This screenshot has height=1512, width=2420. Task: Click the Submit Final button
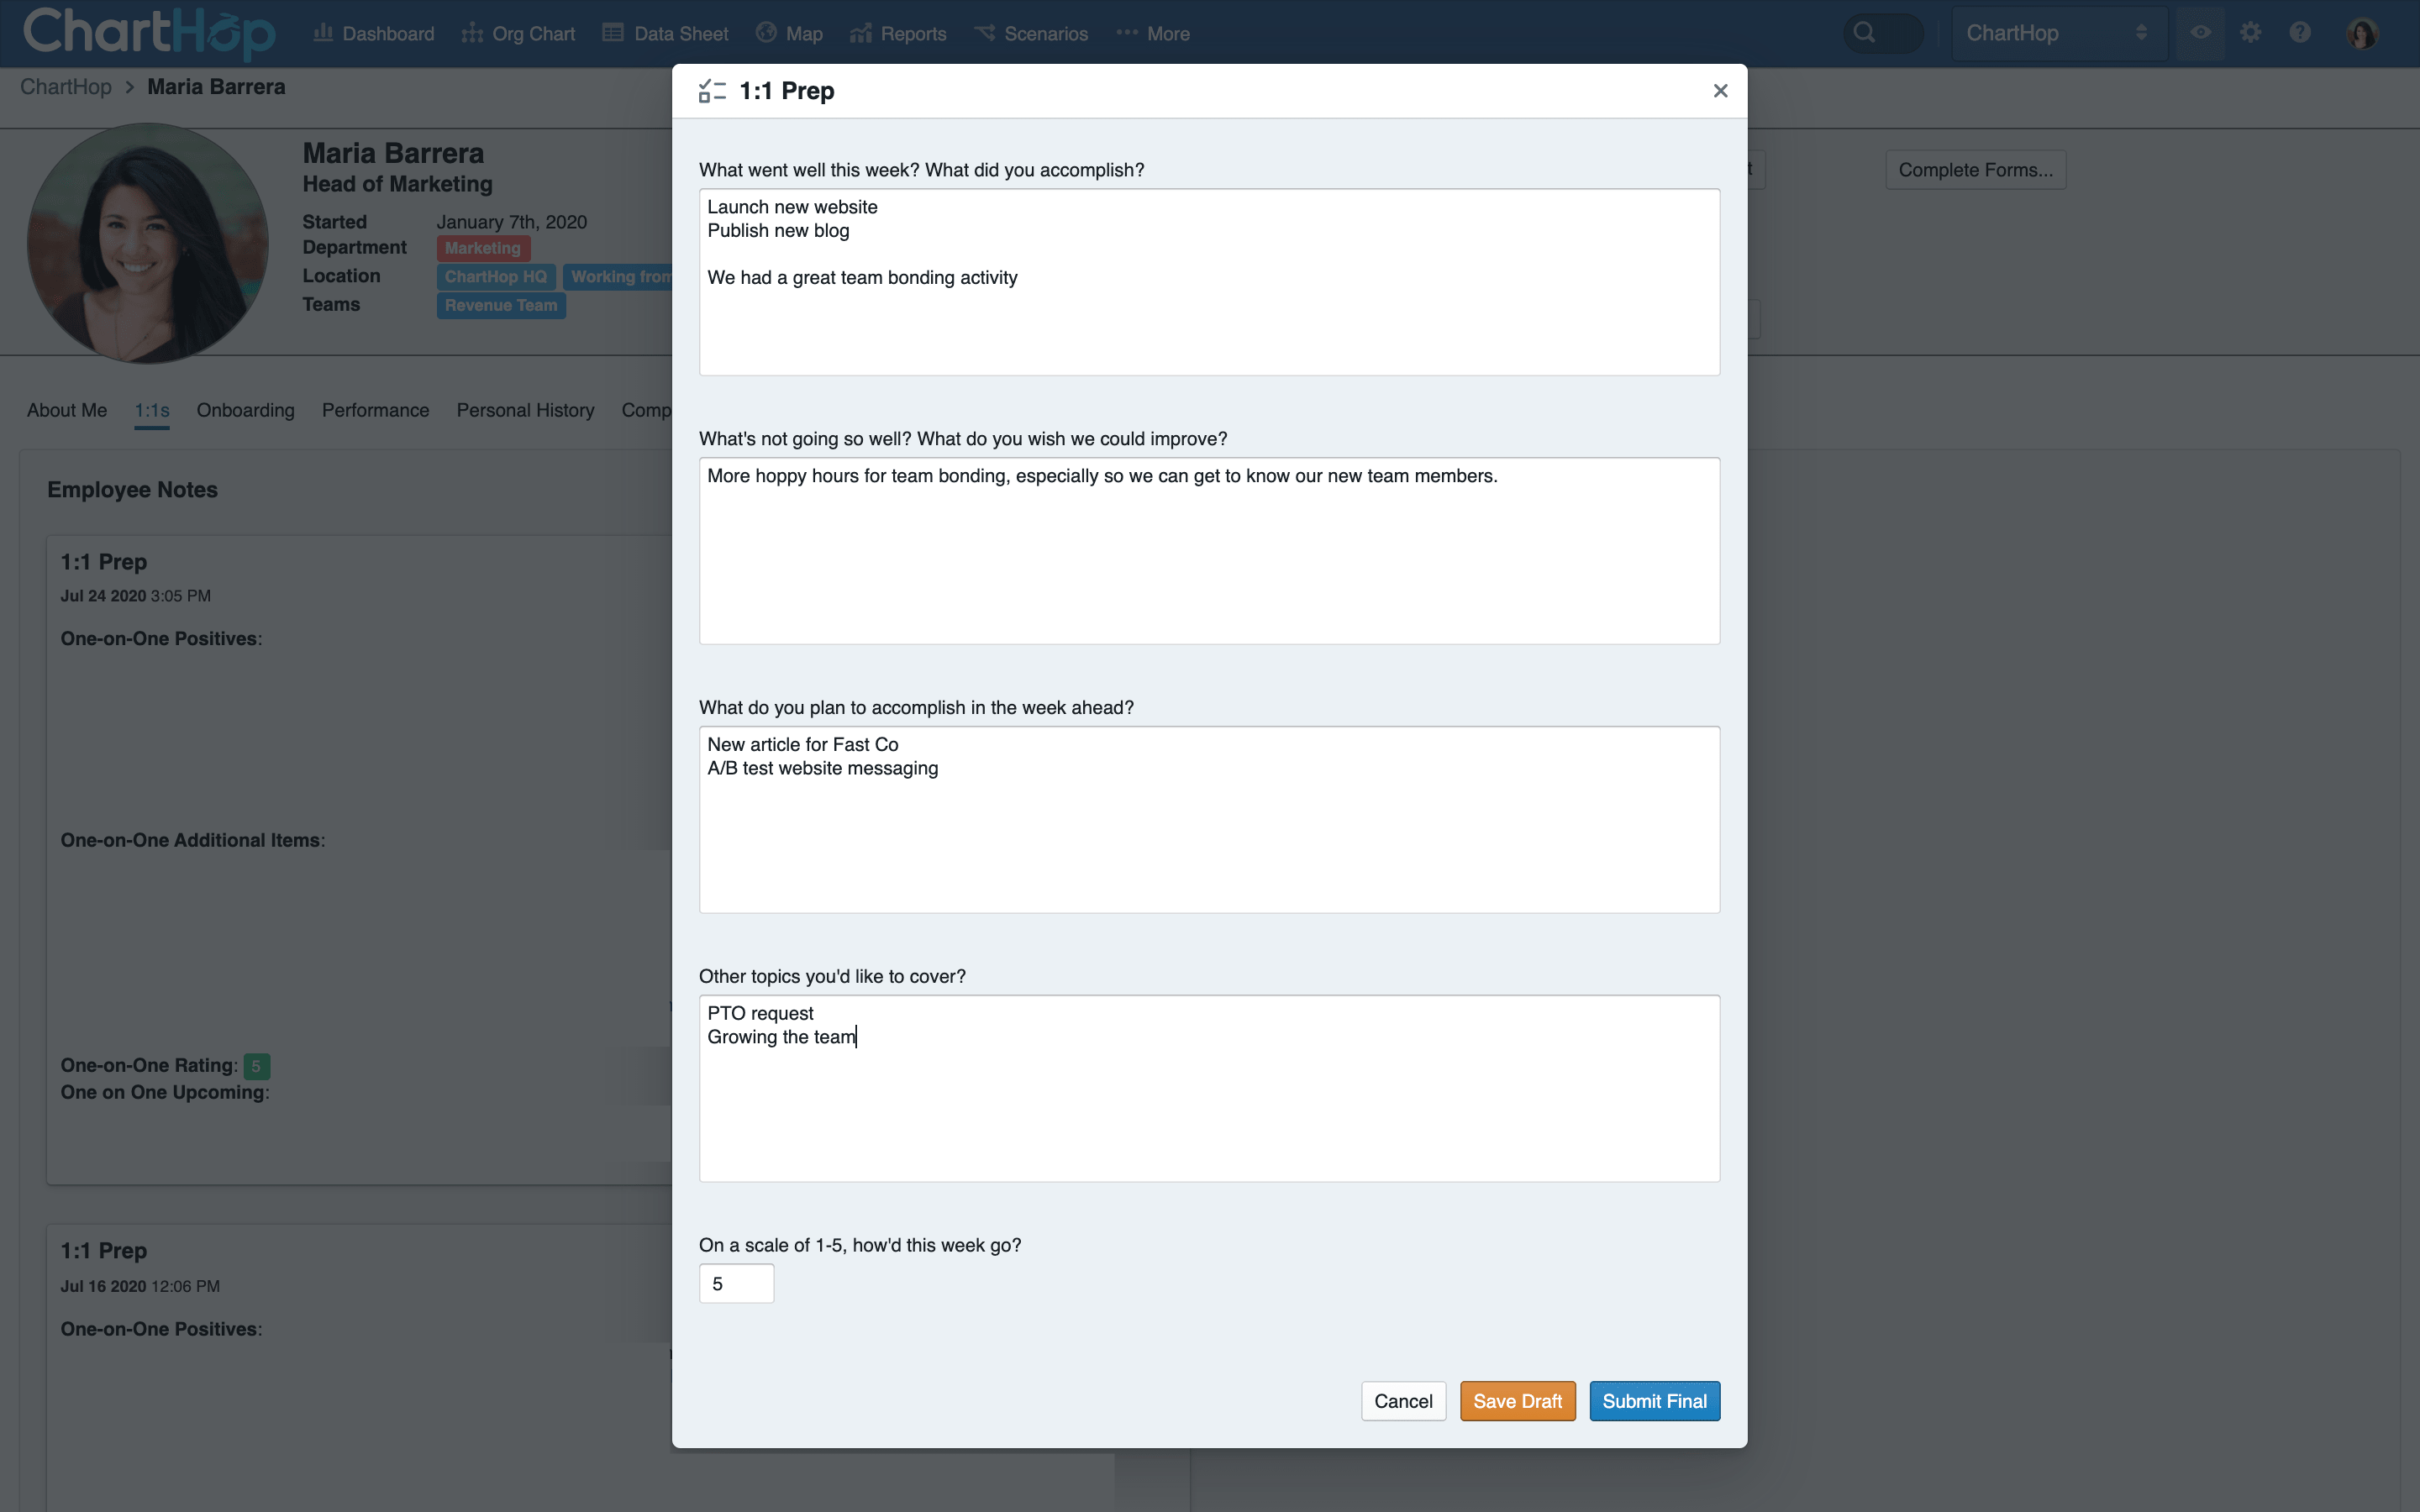(1653, 1400)
